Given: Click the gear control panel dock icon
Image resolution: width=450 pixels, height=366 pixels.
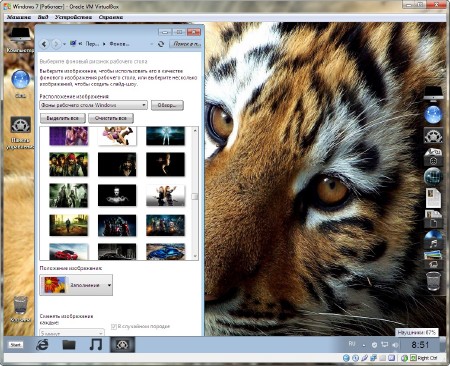Looking at the screenshot, I should point(433,136).
